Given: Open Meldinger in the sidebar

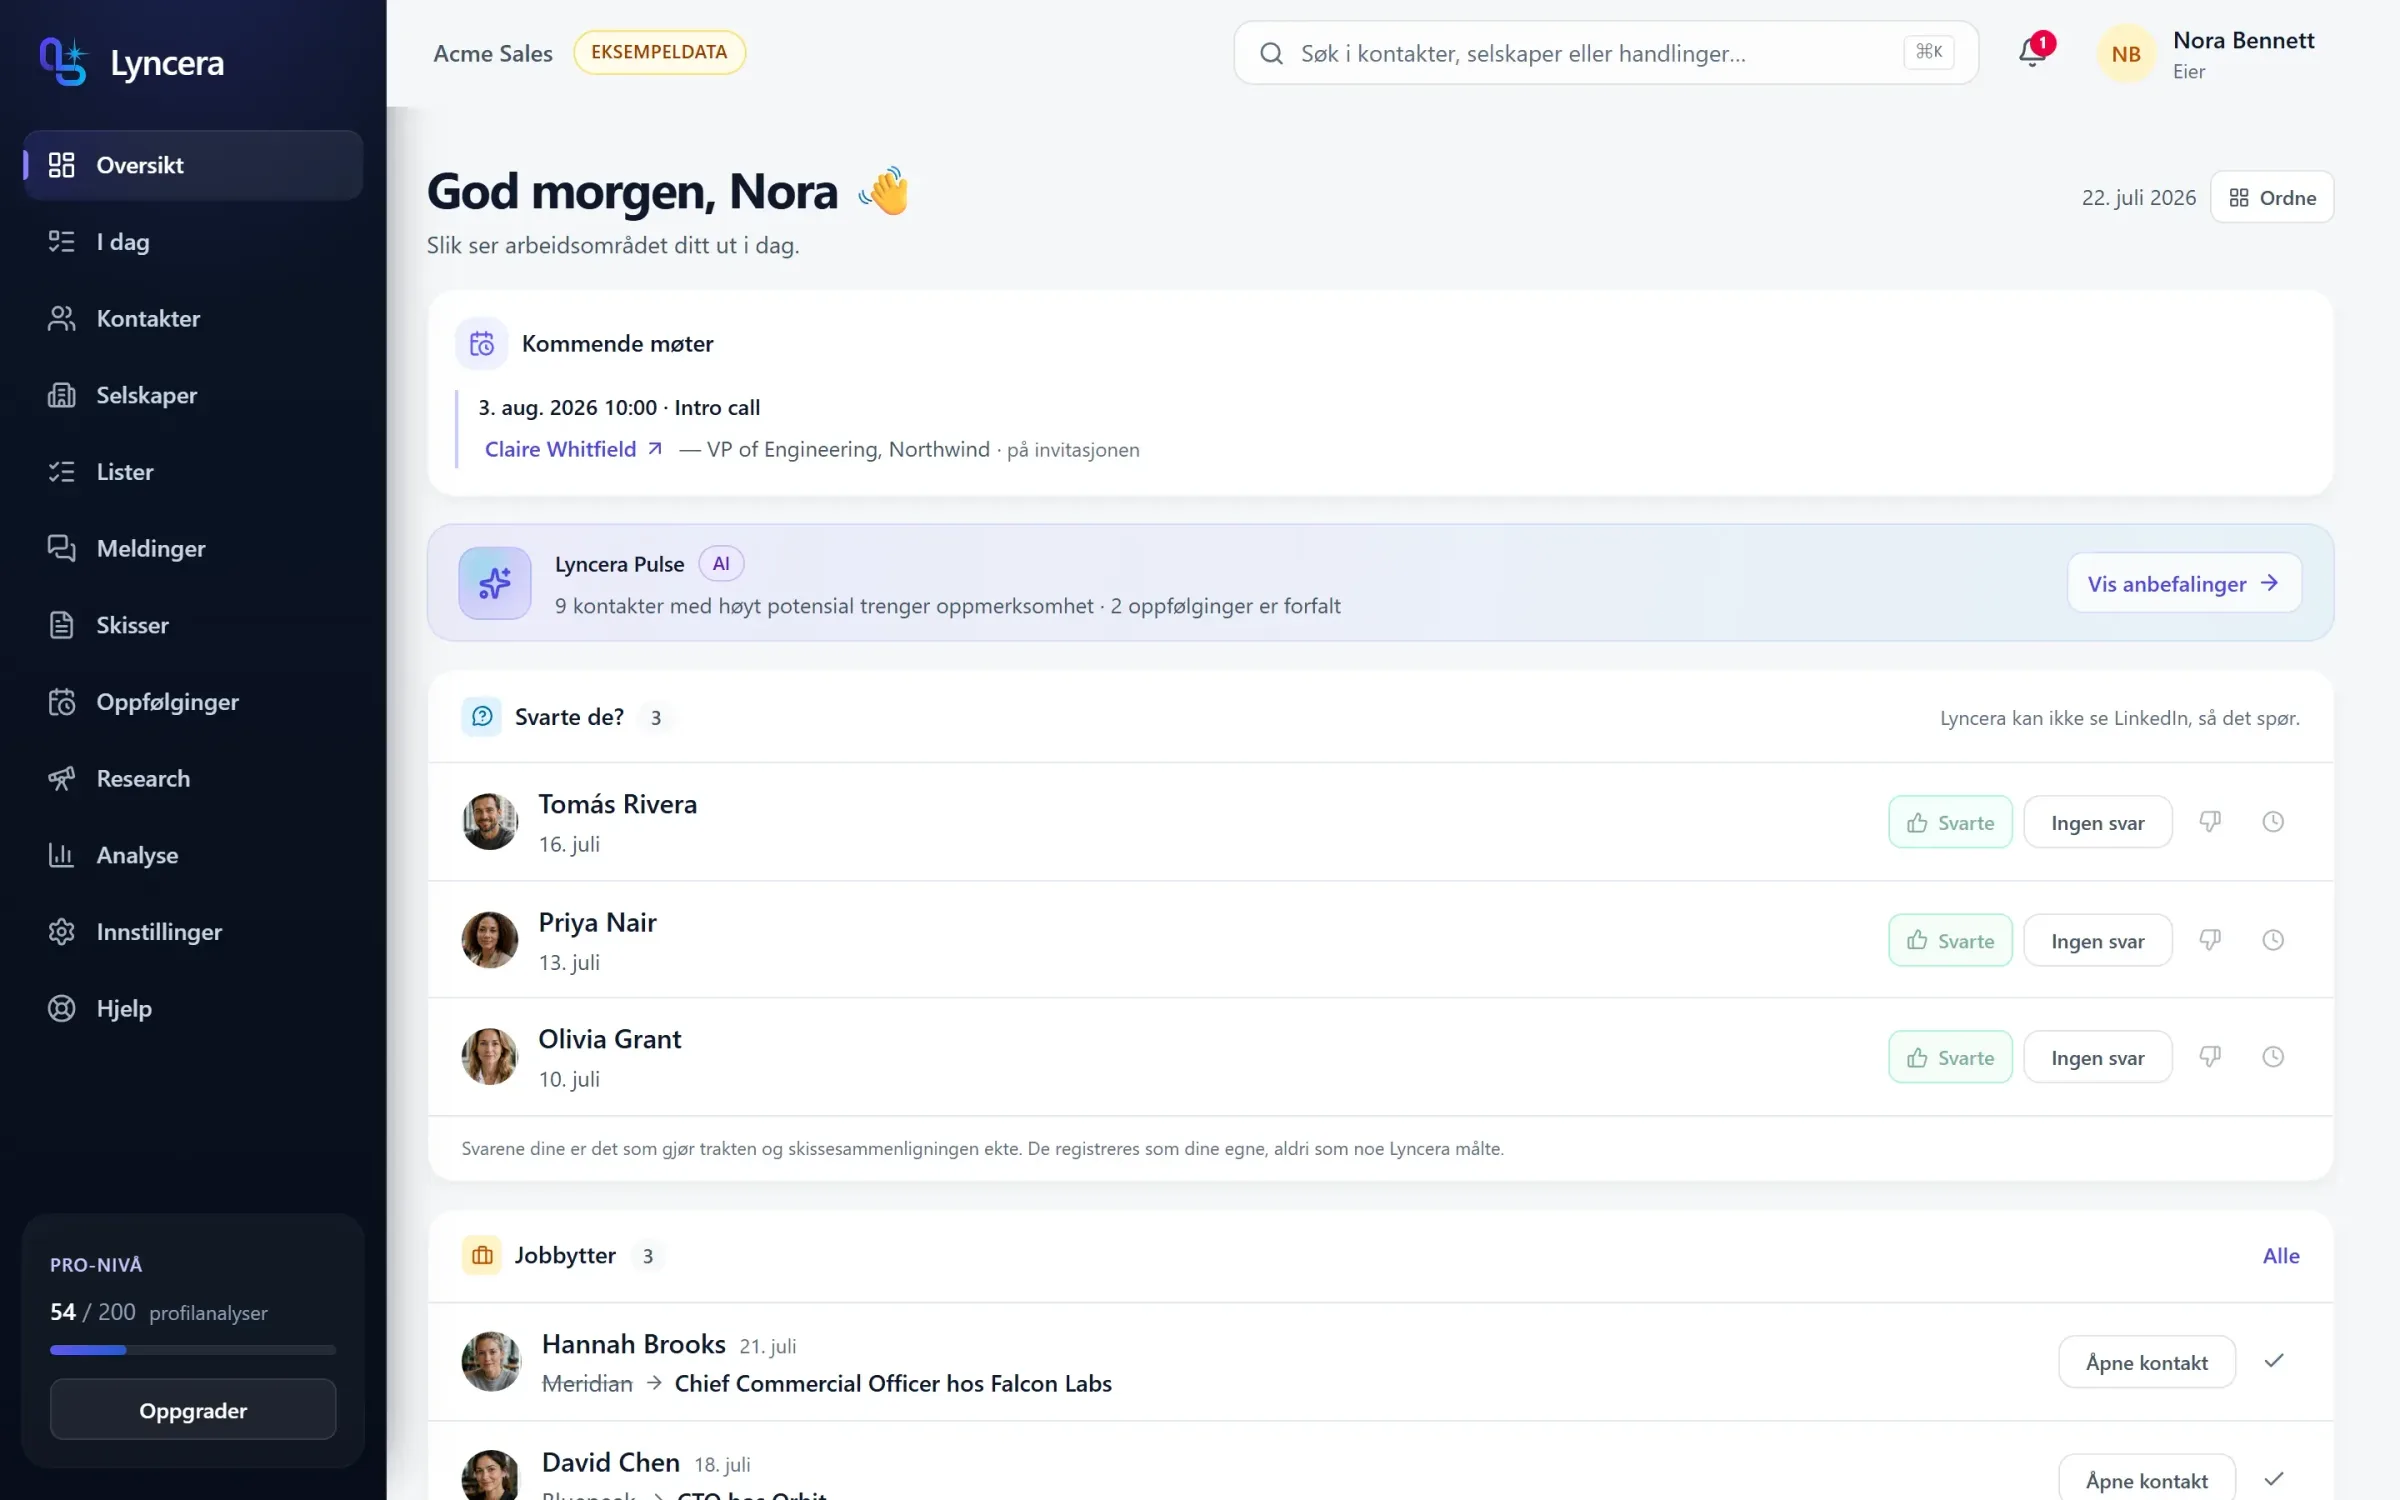Looking at the screenshot, I should pyautogui.click(x=193, y=548).
